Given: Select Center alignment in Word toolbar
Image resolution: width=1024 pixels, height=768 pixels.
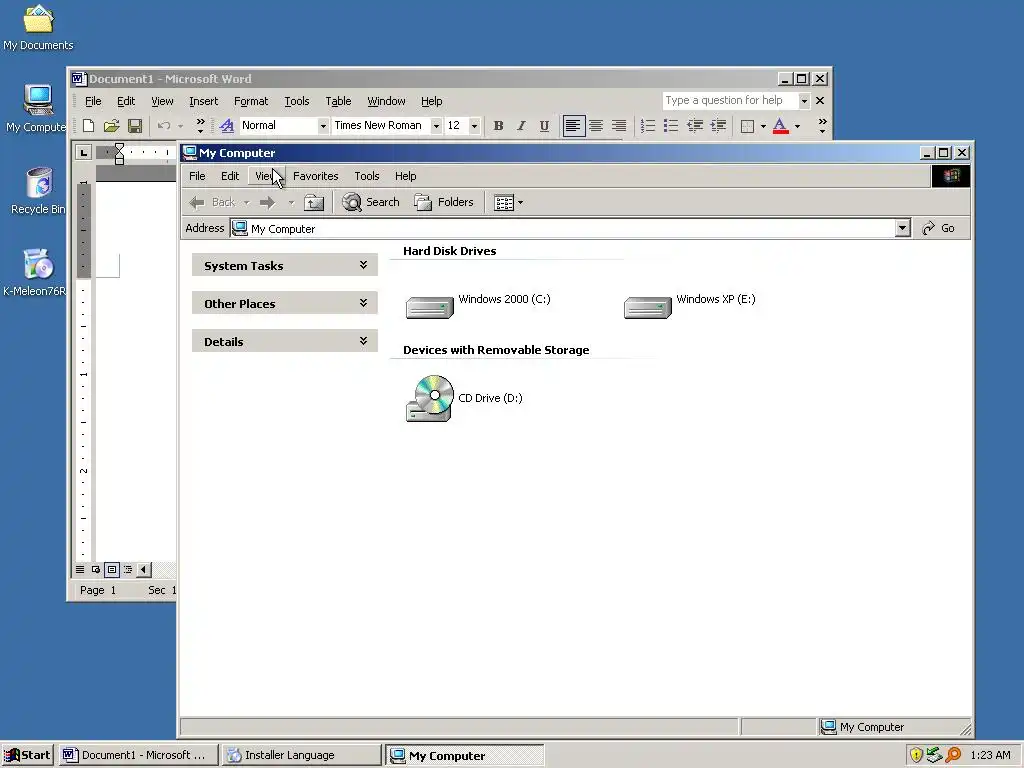Looking at the screenshot, I should [x=596, y=126].
